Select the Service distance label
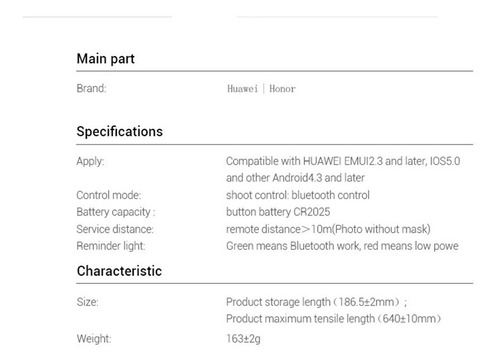This screenshot has width=500, height=363. pyautogui.click(x=115, y=229)
